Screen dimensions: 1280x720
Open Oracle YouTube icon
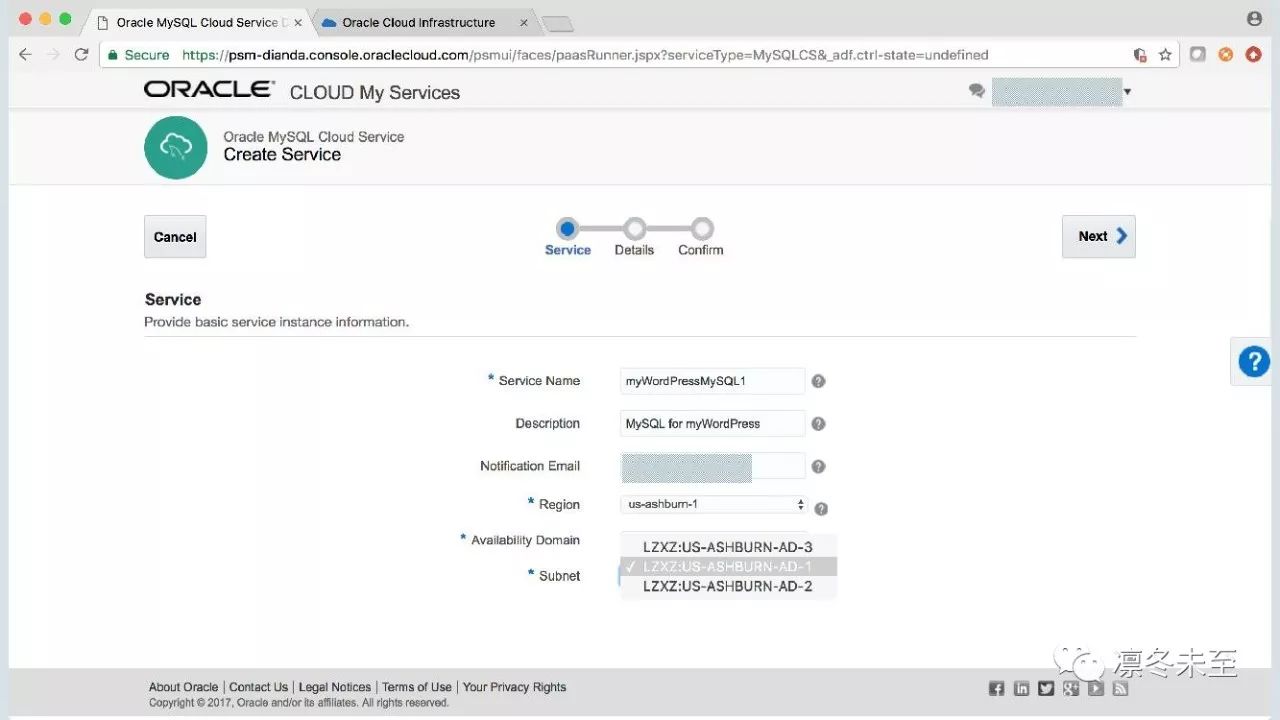tap(1096, 688)
